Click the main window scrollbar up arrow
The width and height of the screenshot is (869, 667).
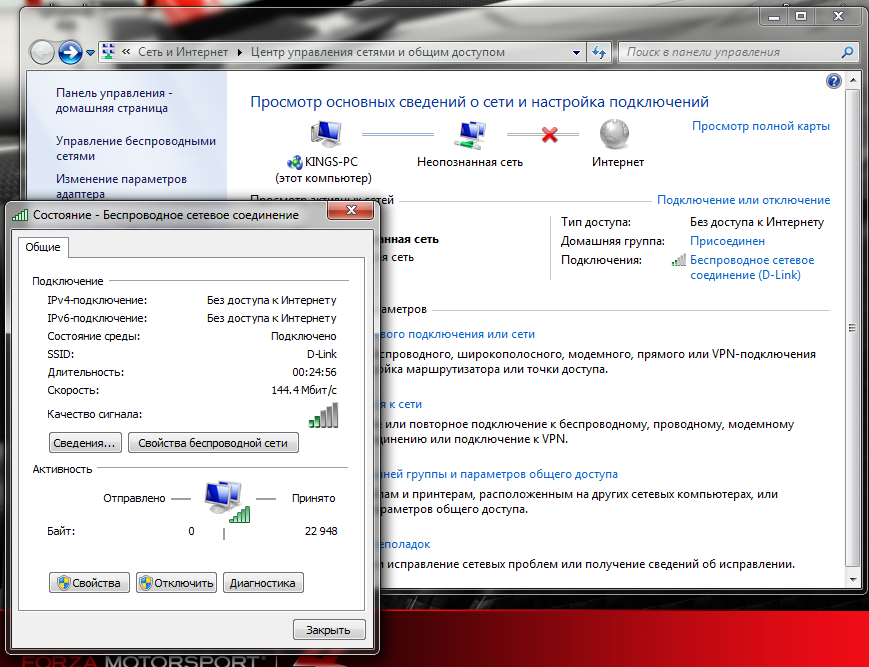coord(853,81)
